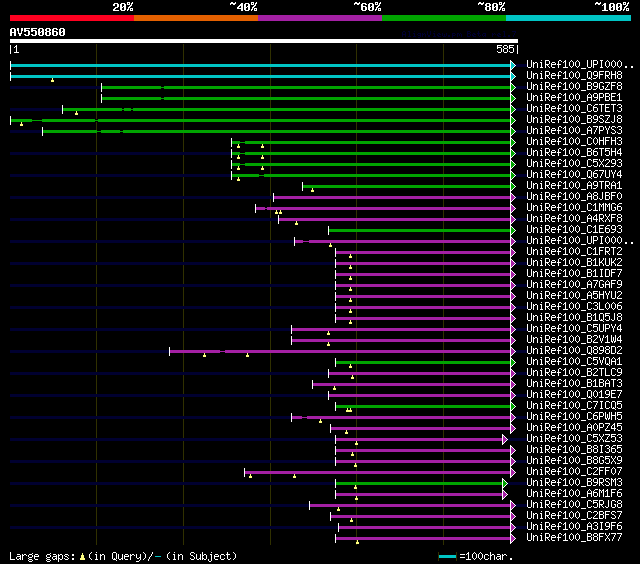This screenshot has height=564, width=640.
Task: Click the UniRef100_B8FX77 label
Action: [574, 538]
